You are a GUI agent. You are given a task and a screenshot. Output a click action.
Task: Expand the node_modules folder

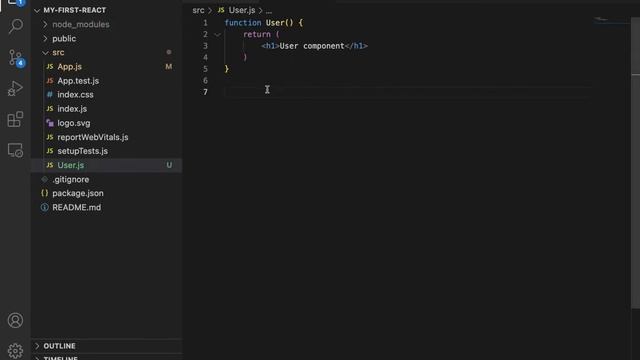pos(45,24)
